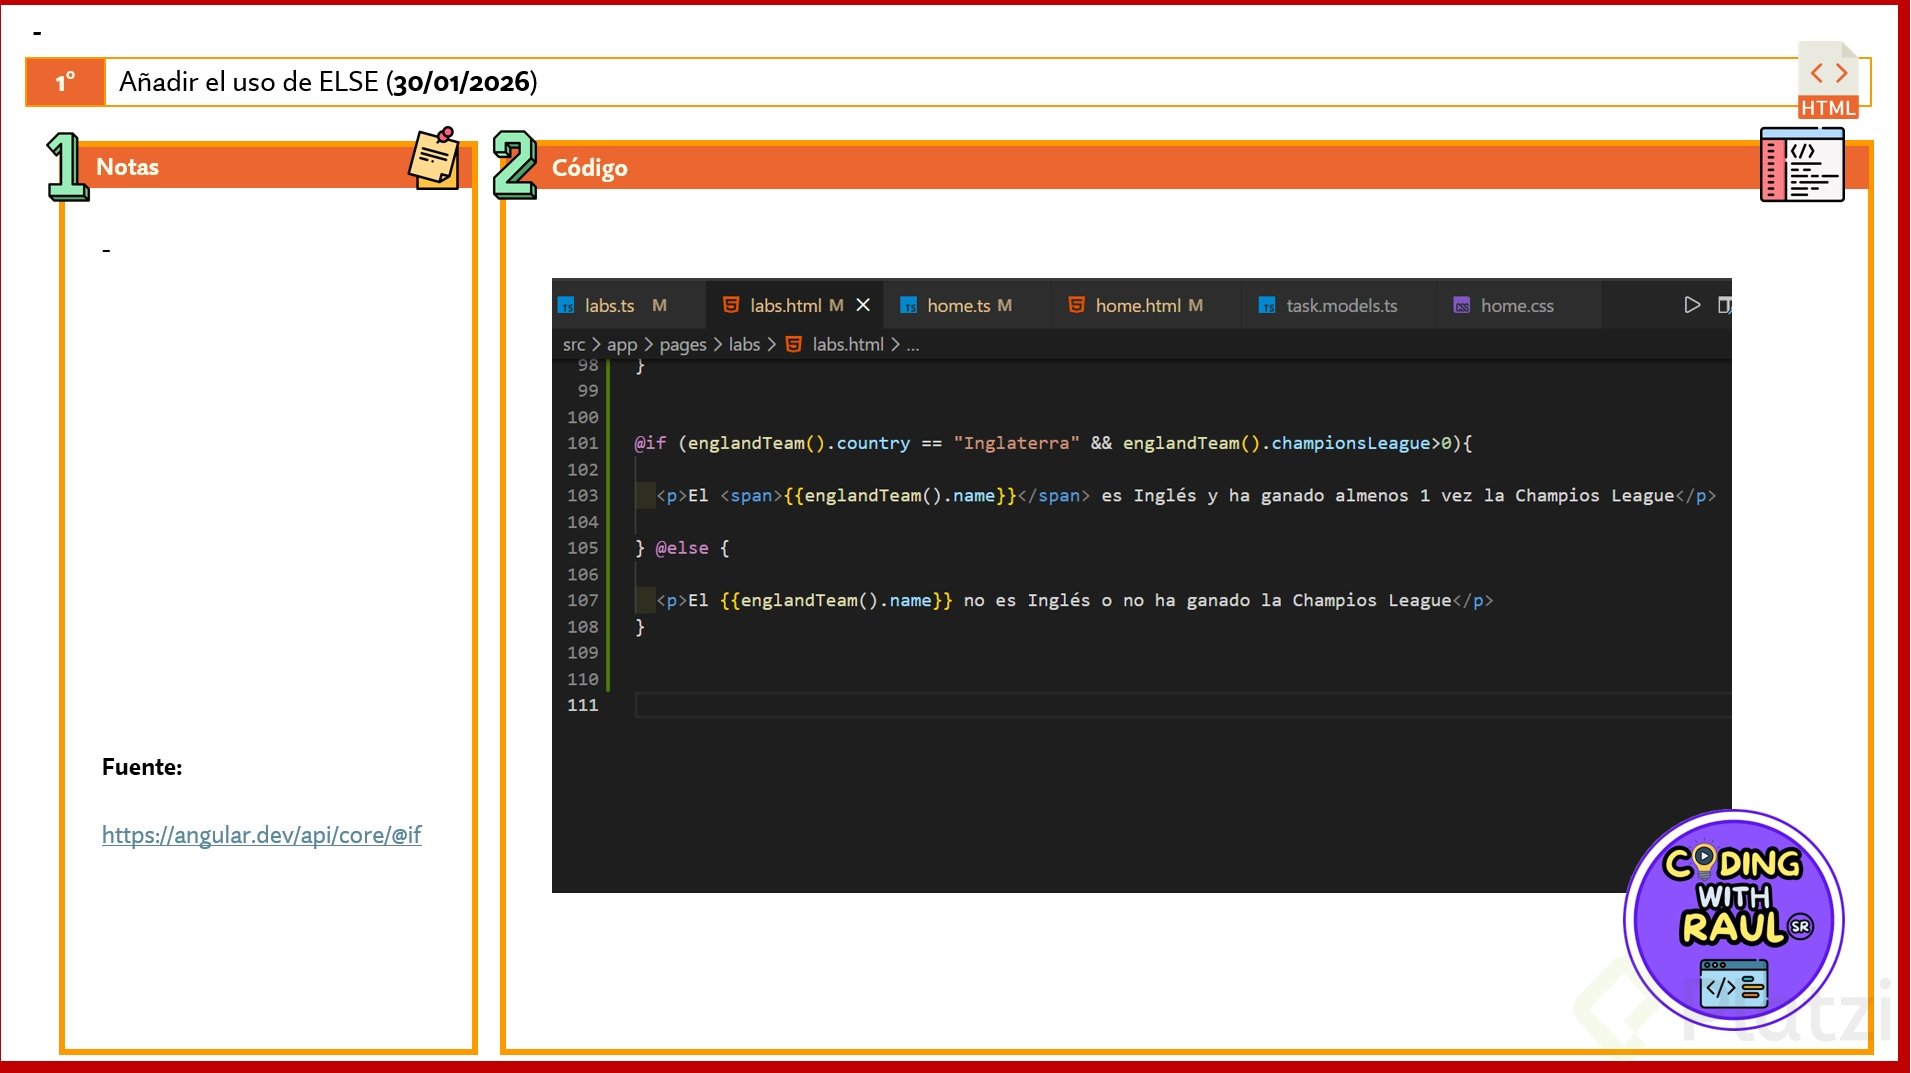Select the task.models.ts tab
The image size is (1911, 1073).
coord(1340,306)
